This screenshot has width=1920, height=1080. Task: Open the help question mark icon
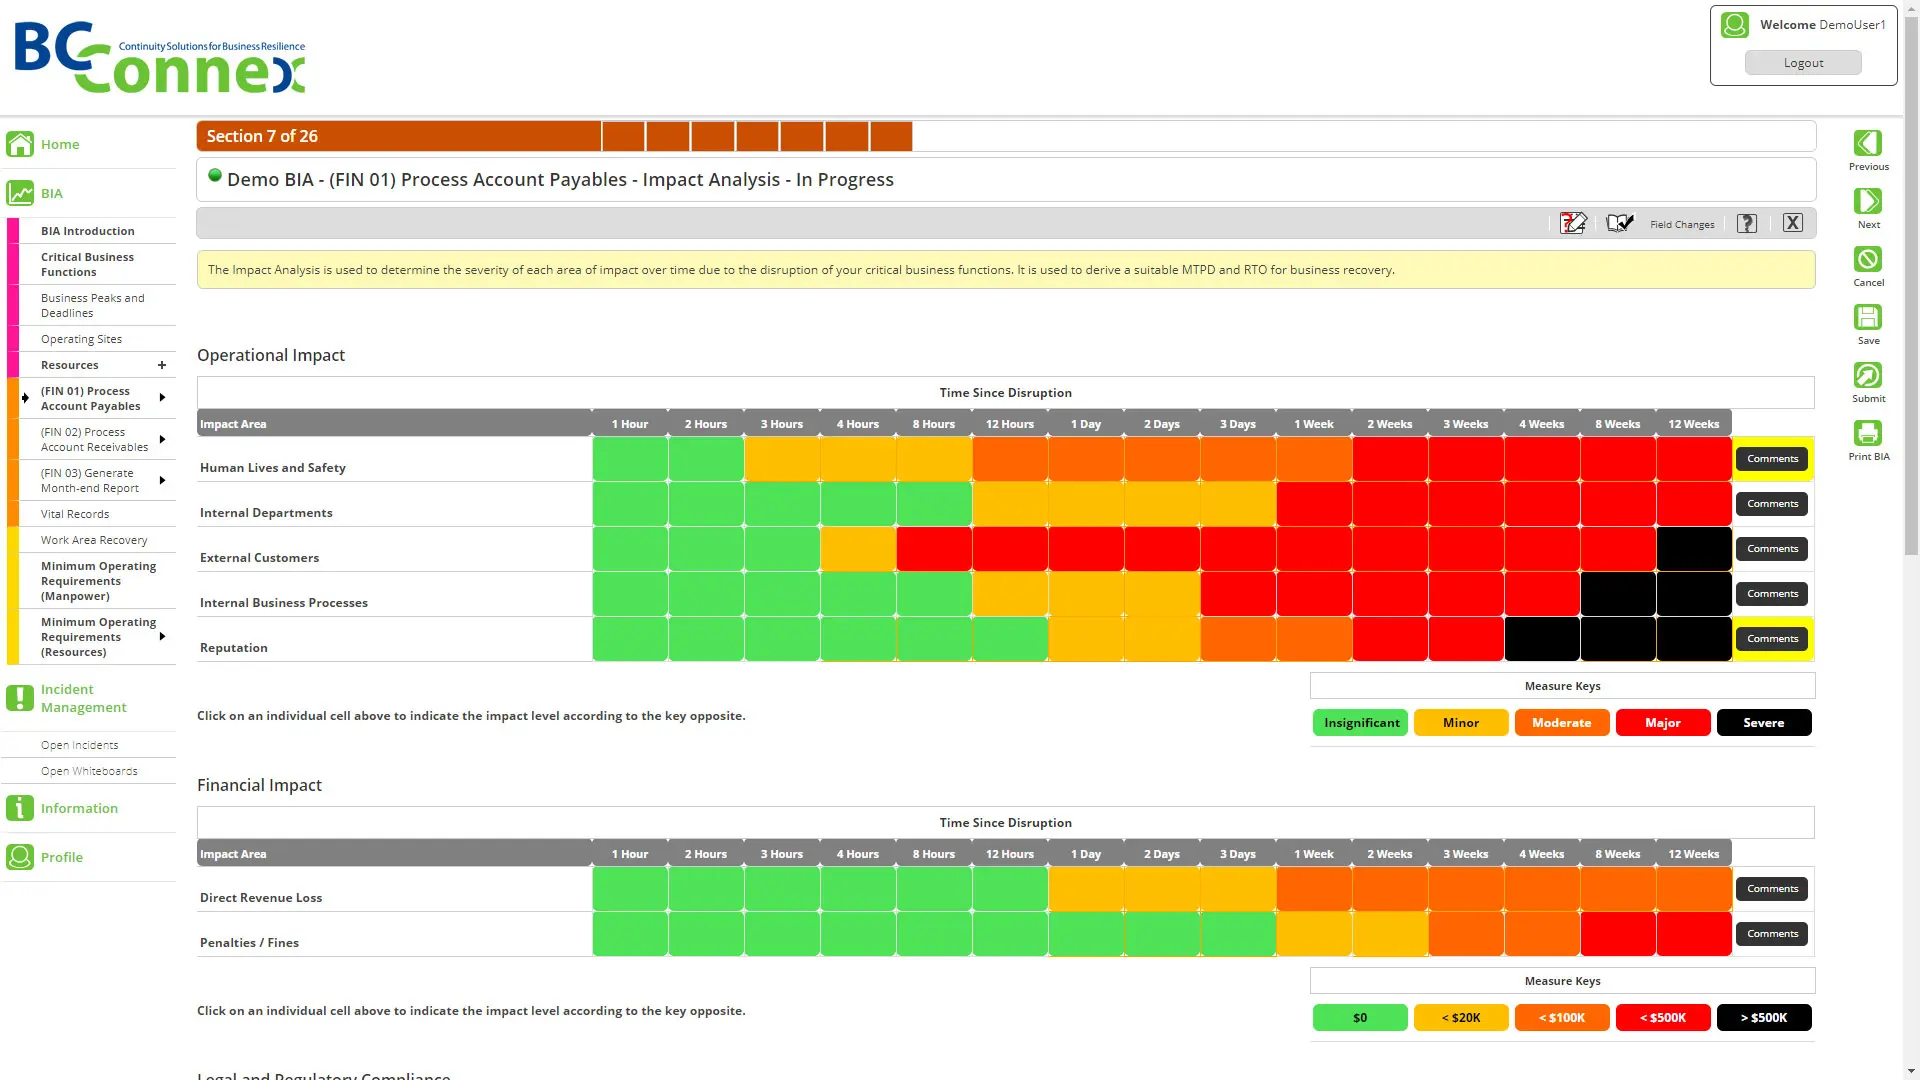pyautogui.click(x=1747, y=223)
